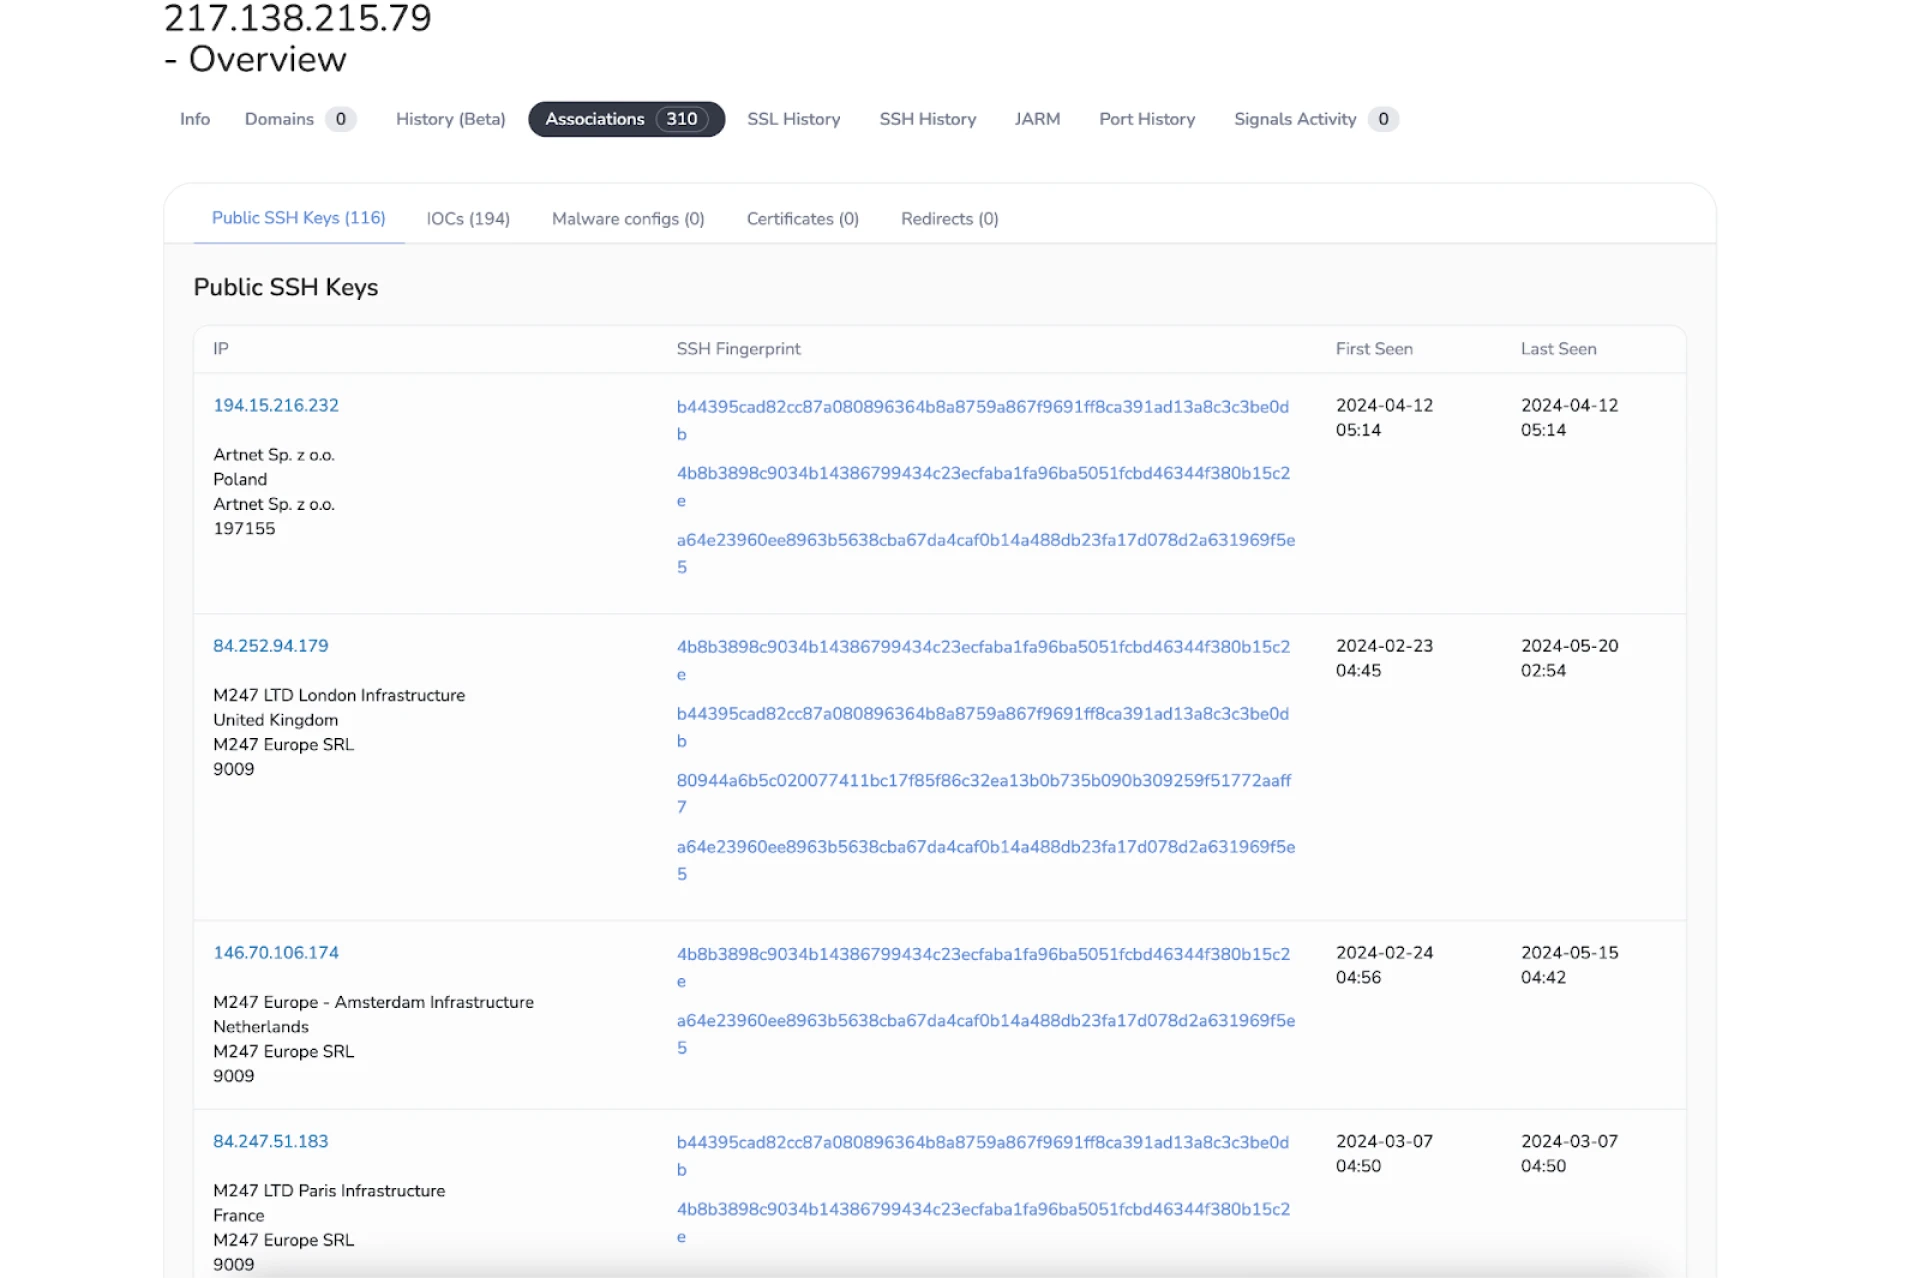Open the Info tab
Viewport: 1920px width, 1278px height.
[194, 119]
